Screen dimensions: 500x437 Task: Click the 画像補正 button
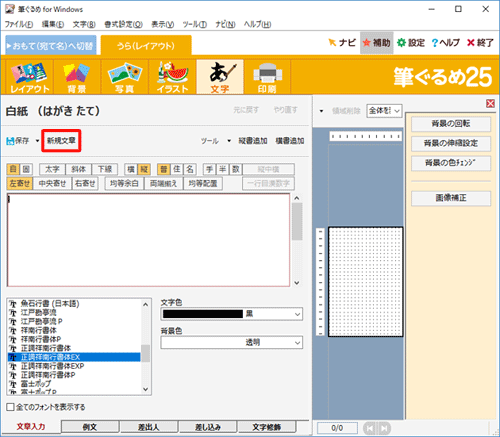(451, 198)
